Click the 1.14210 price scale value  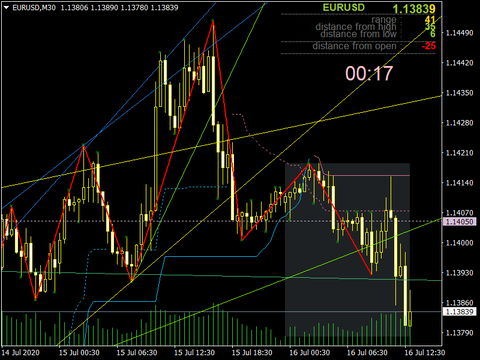click(x=459, y=153)
